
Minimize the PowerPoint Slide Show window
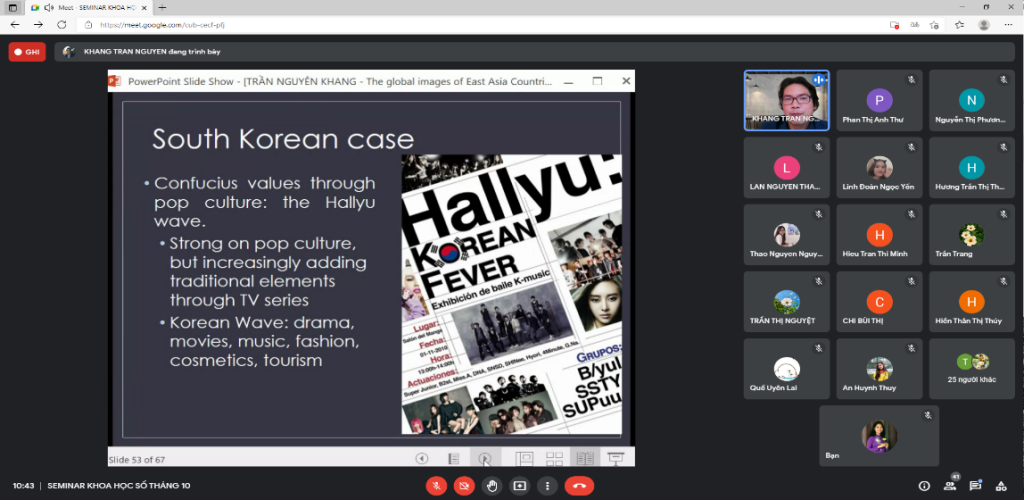point(569,81)
